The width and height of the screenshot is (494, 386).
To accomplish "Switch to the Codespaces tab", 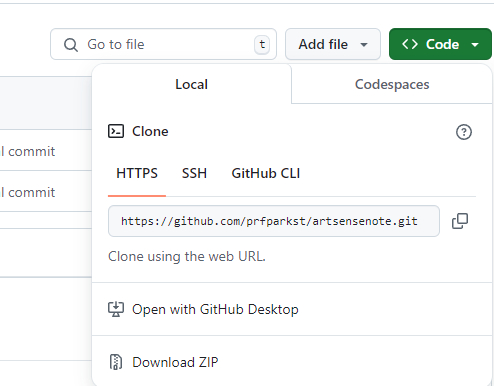I will (x=392, y=84).
